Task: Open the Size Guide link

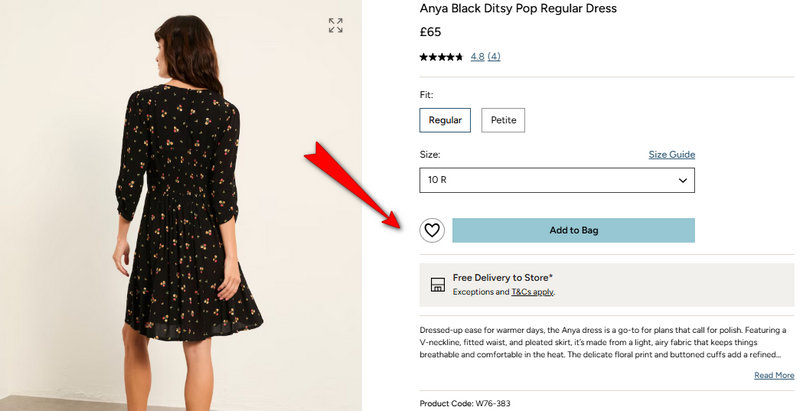Action: coord(671,155)
